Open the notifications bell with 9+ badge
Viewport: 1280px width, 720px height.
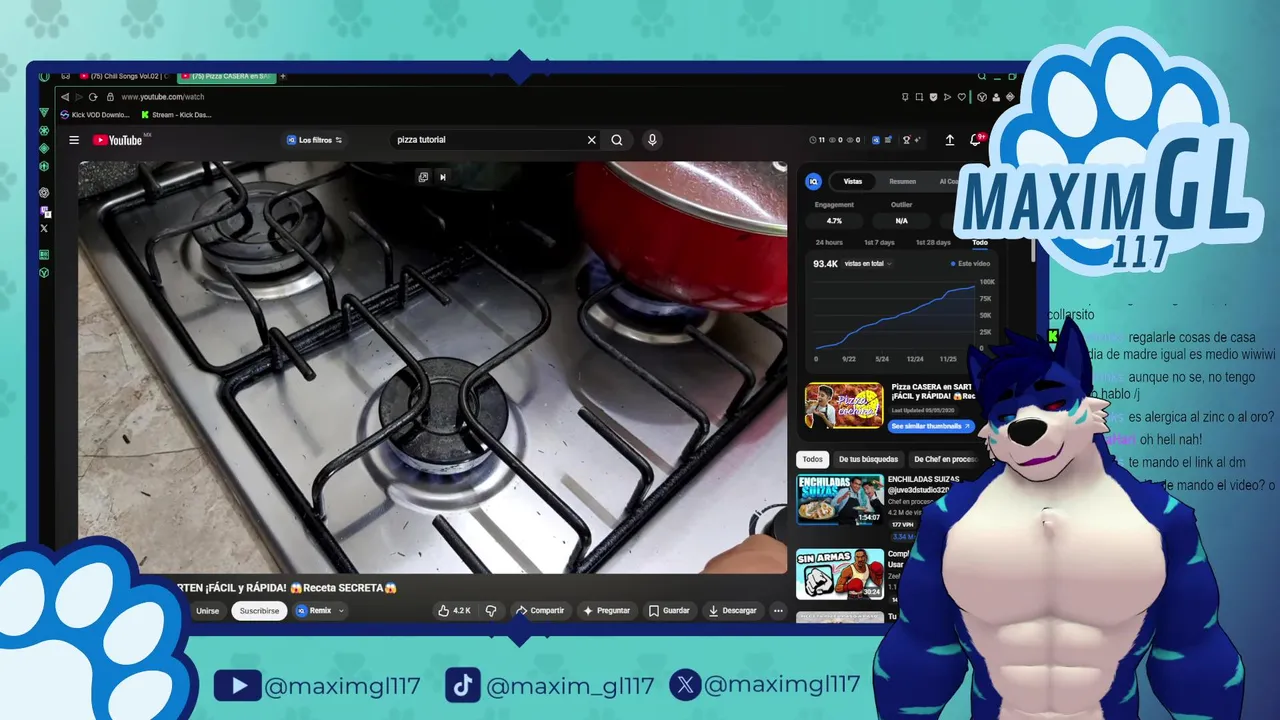pos(976,140)
